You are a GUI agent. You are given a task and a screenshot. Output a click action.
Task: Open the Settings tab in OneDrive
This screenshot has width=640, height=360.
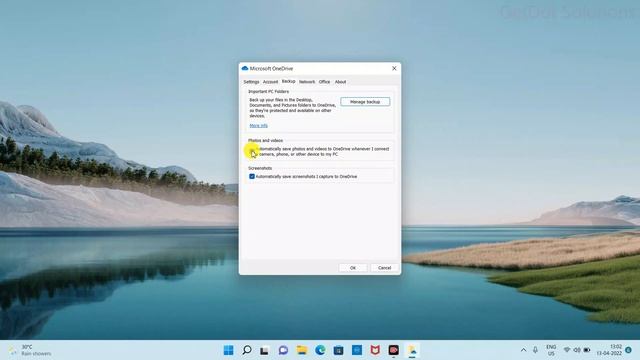(251, 82)
